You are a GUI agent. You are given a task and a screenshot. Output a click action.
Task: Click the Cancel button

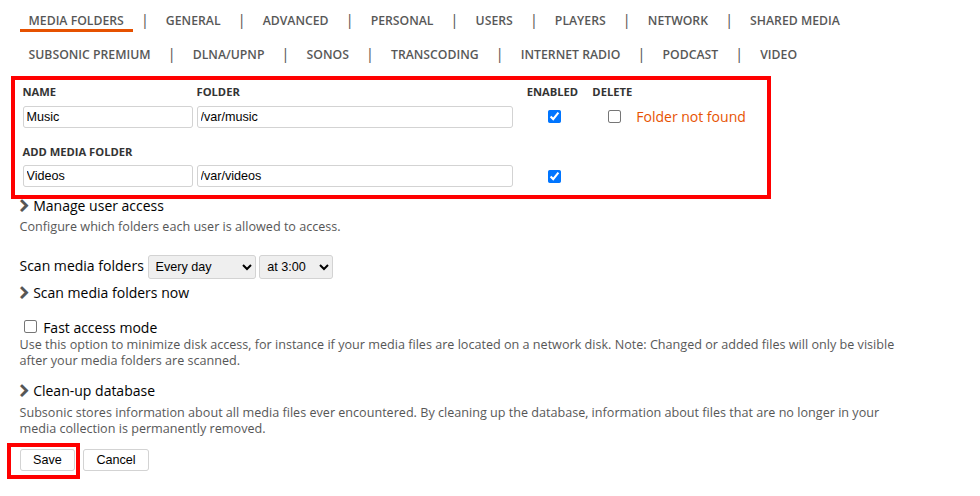tap(116, 460)
